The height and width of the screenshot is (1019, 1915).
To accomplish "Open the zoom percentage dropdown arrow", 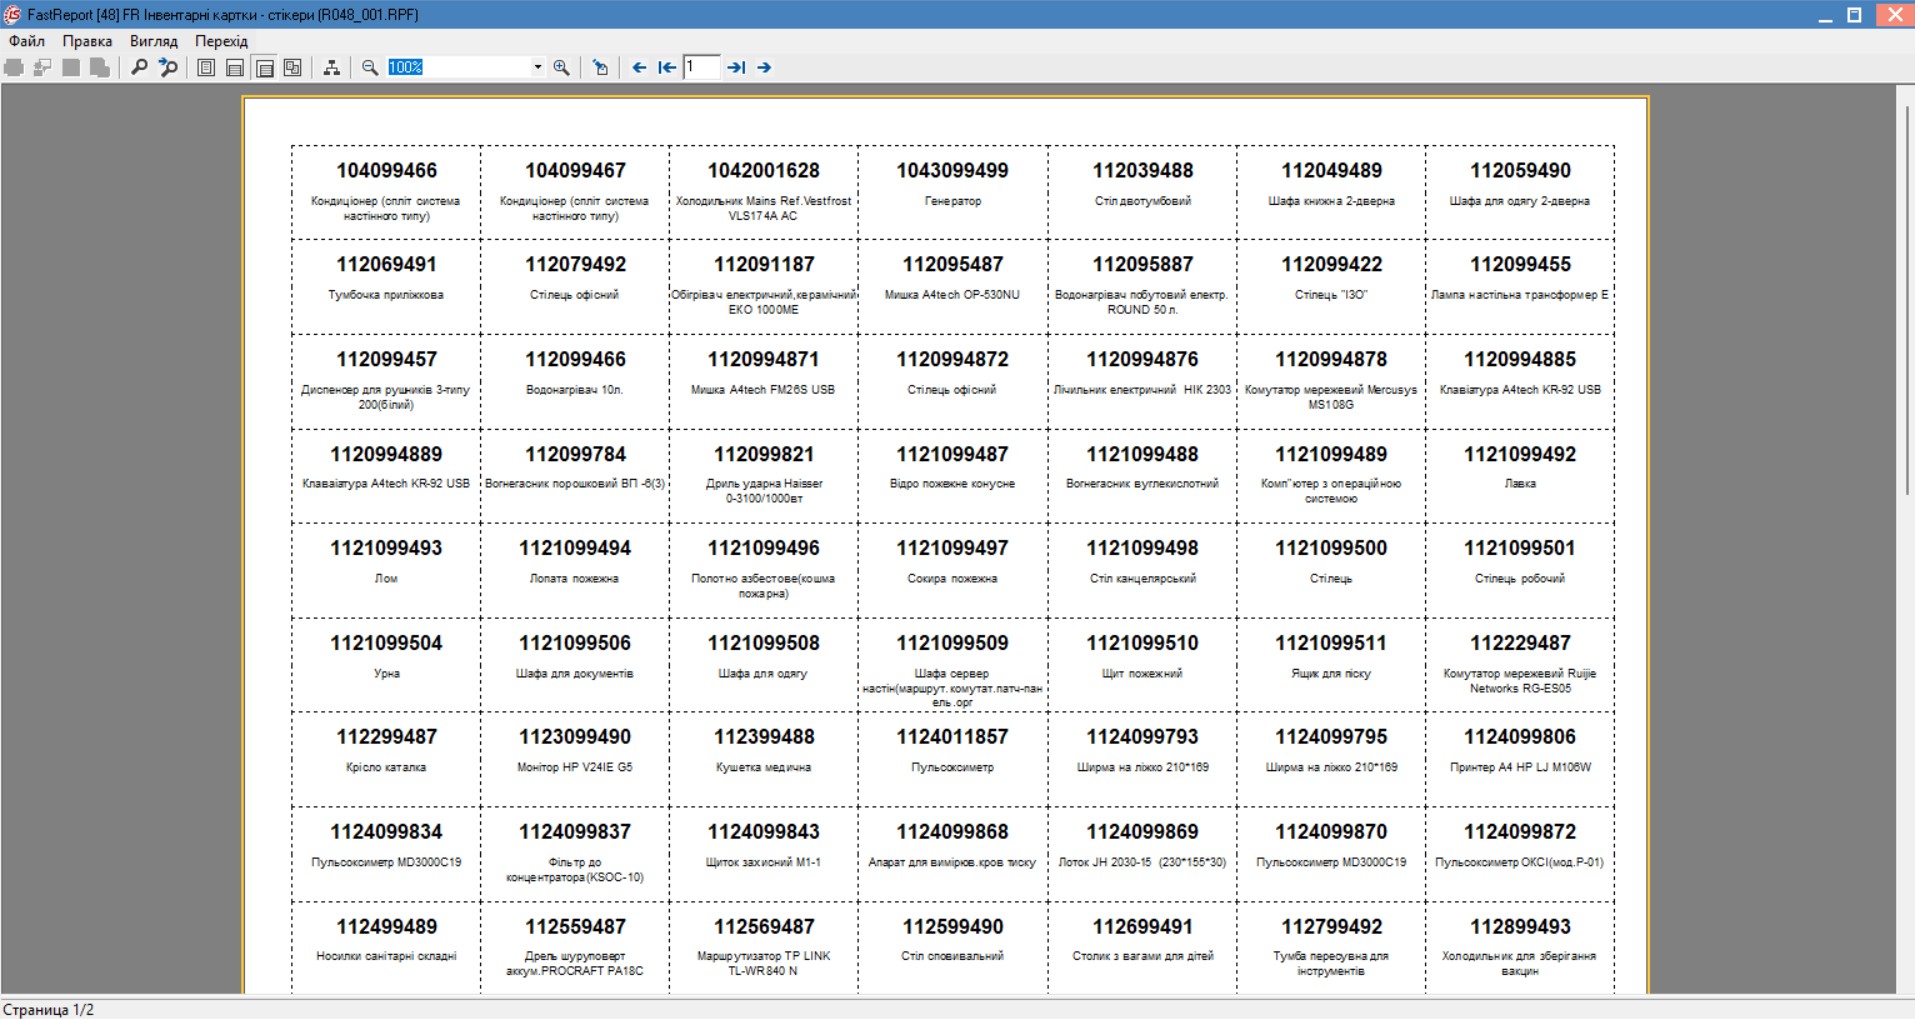I will click(x=538, y=67).
